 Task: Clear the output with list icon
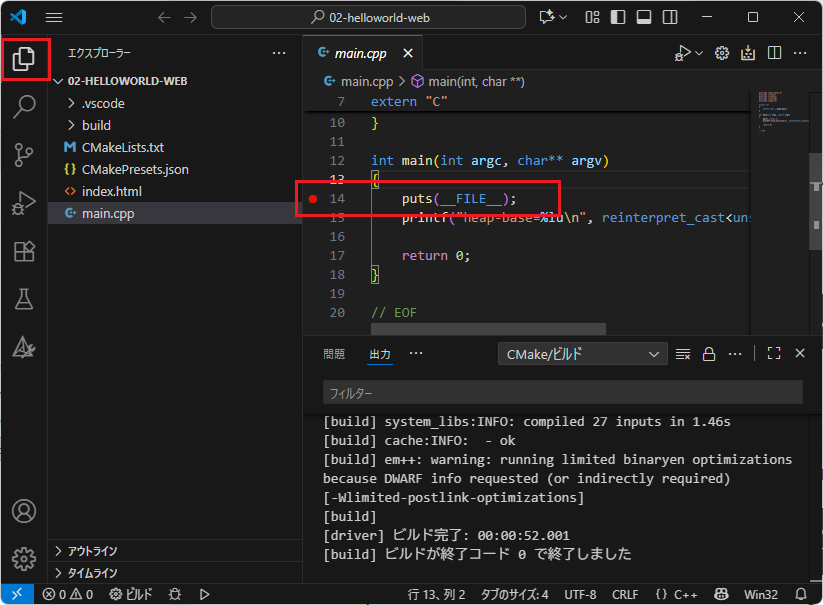[x=683, y=354]
